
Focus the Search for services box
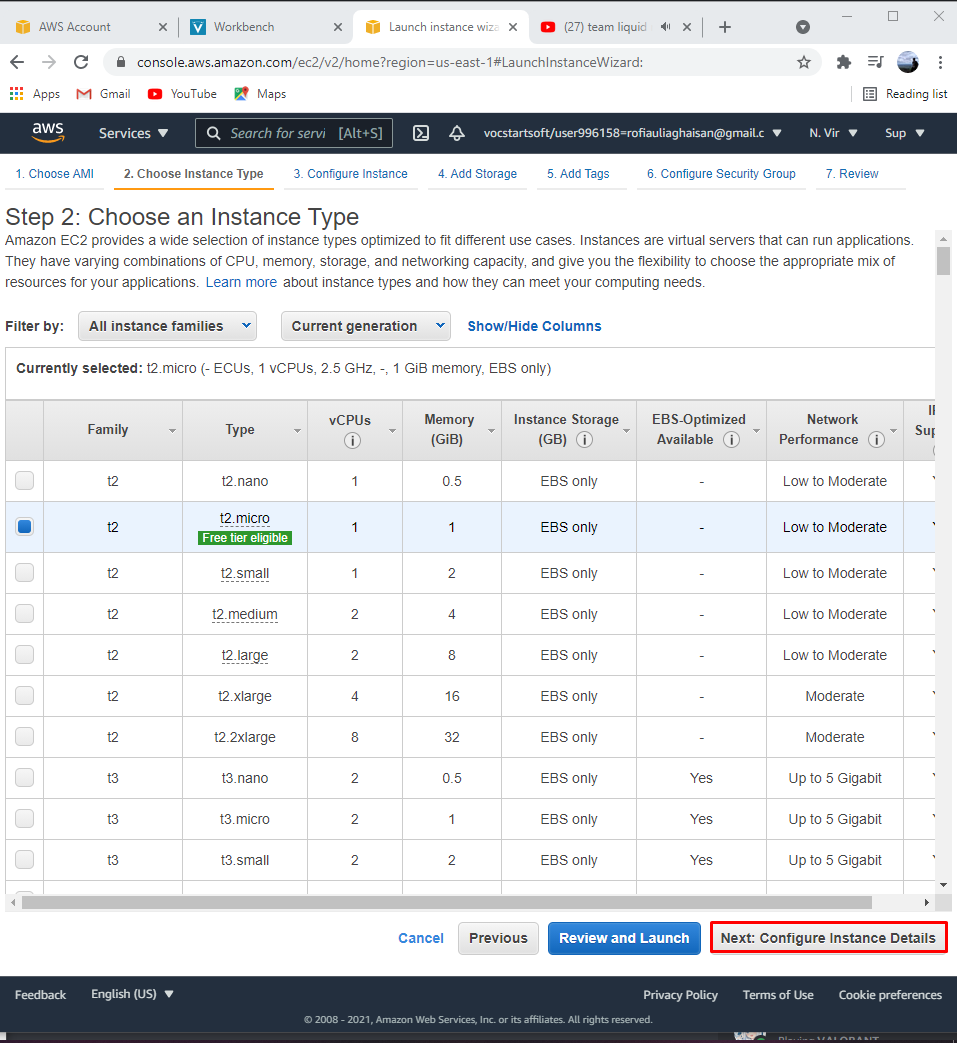[294, 133]
